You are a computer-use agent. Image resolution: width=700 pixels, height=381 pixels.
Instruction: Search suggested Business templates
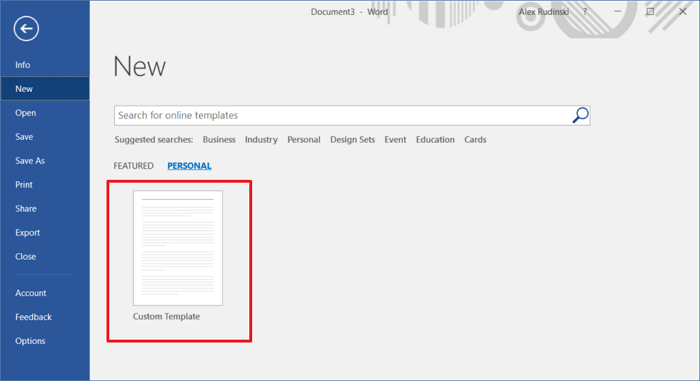(219, 140)
